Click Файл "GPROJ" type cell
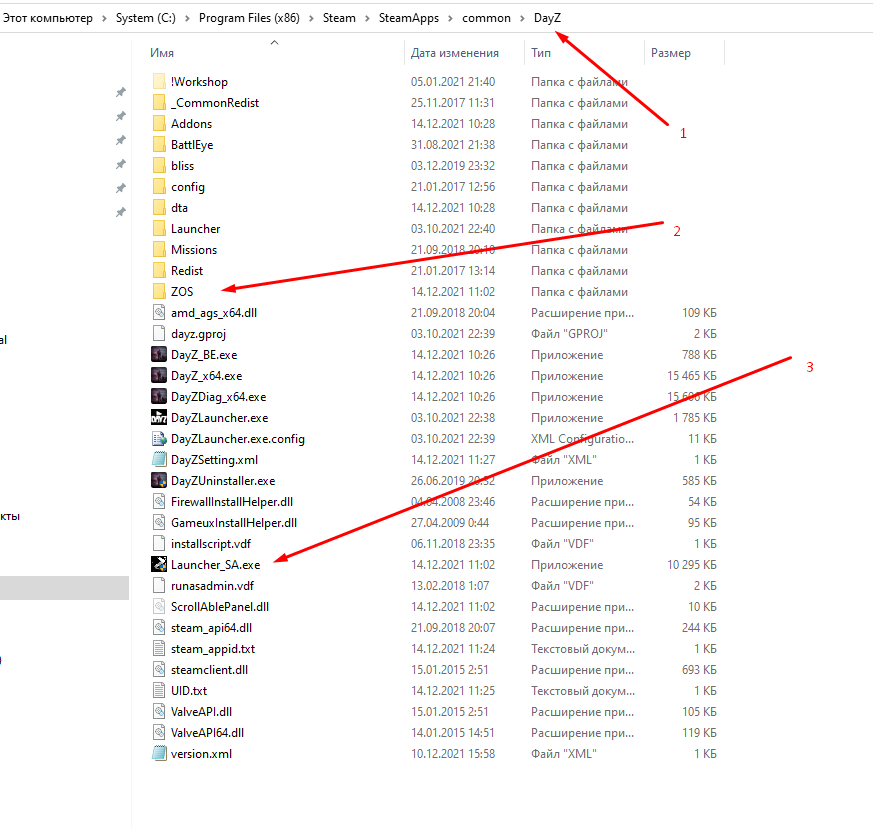This screenshot has width=873, height=828. (x=569, y=334)
